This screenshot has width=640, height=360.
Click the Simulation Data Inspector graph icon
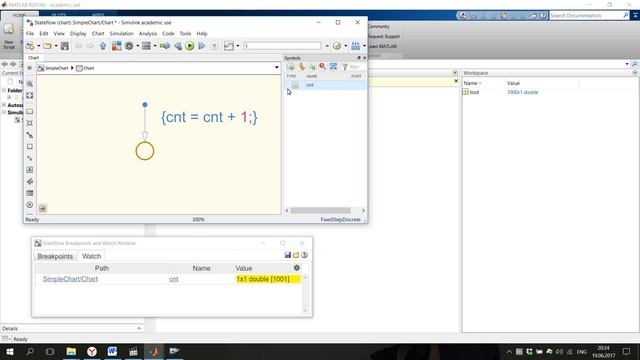point(229,46)
